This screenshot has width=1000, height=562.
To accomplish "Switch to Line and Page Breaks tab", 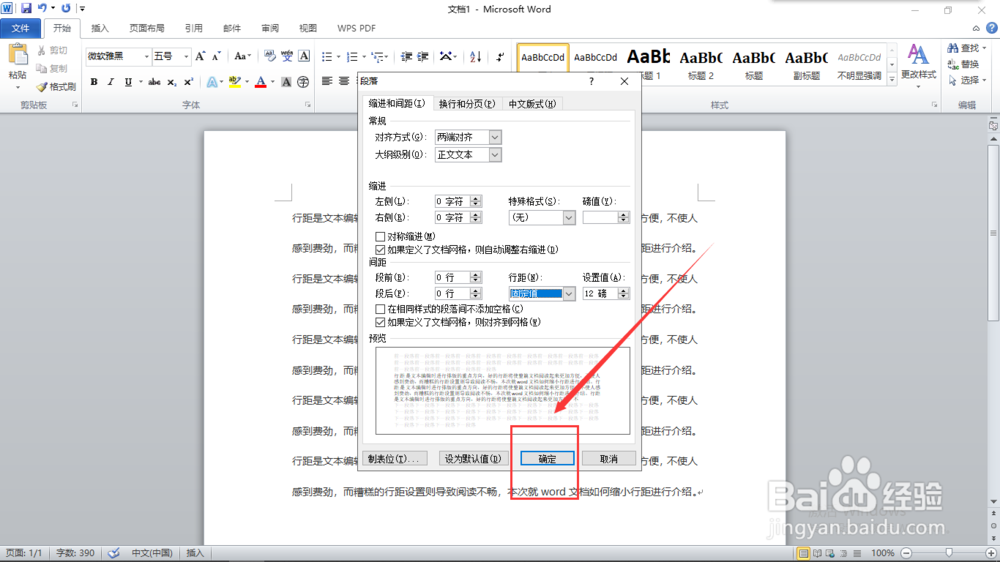I will pyautogui.click(x=467, y=104).
